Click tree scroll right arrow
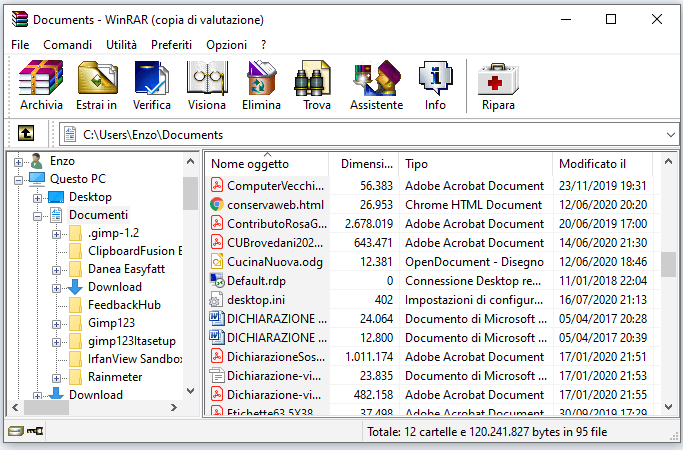 [x=174, y=407]
